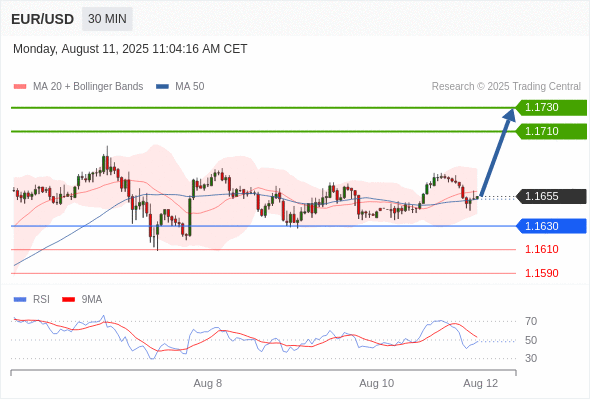Click the RSI 70 level label
The height and width of the screenshot is (400, 590).
pos(531,321)
